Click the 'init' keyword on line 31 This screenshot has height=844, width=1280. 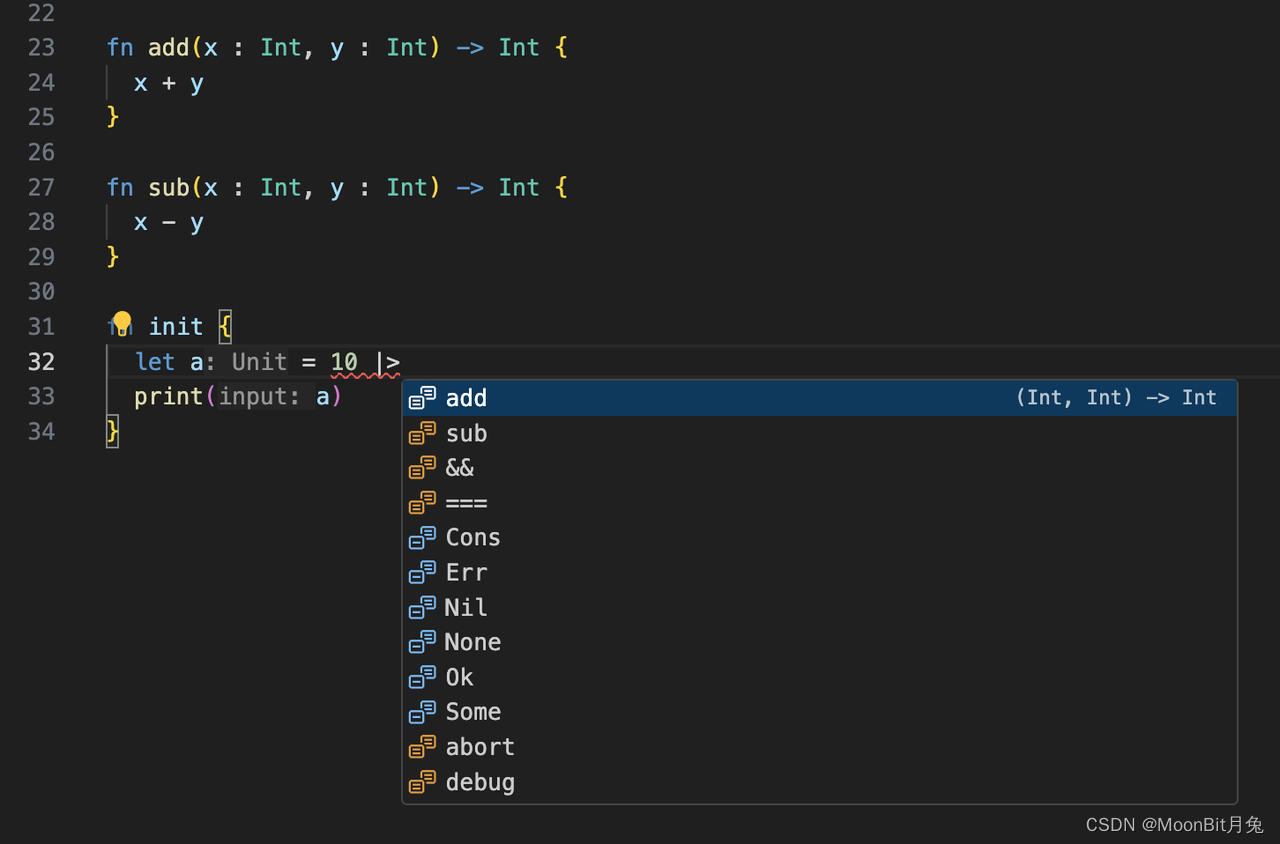pyautogui.click(x=176, y=327)
